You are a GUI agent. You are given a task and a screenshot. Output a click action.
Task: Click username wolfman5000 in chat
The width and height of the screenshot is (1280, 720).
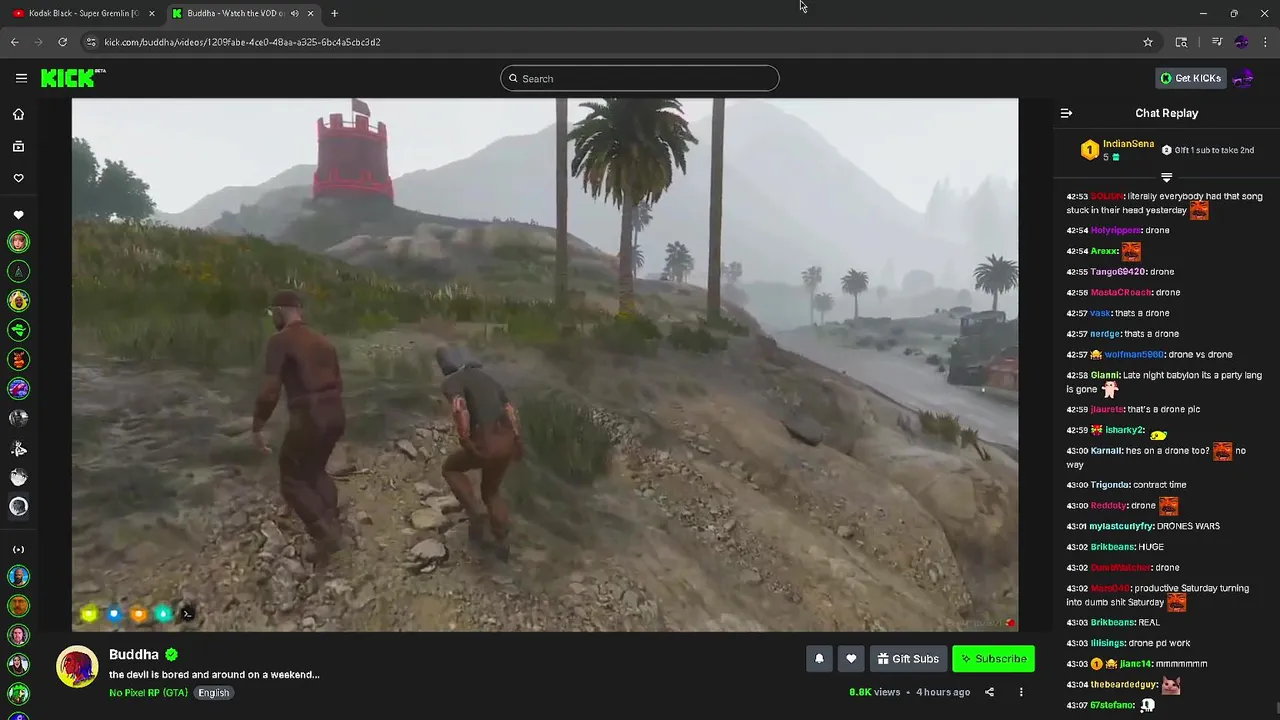1134,354
